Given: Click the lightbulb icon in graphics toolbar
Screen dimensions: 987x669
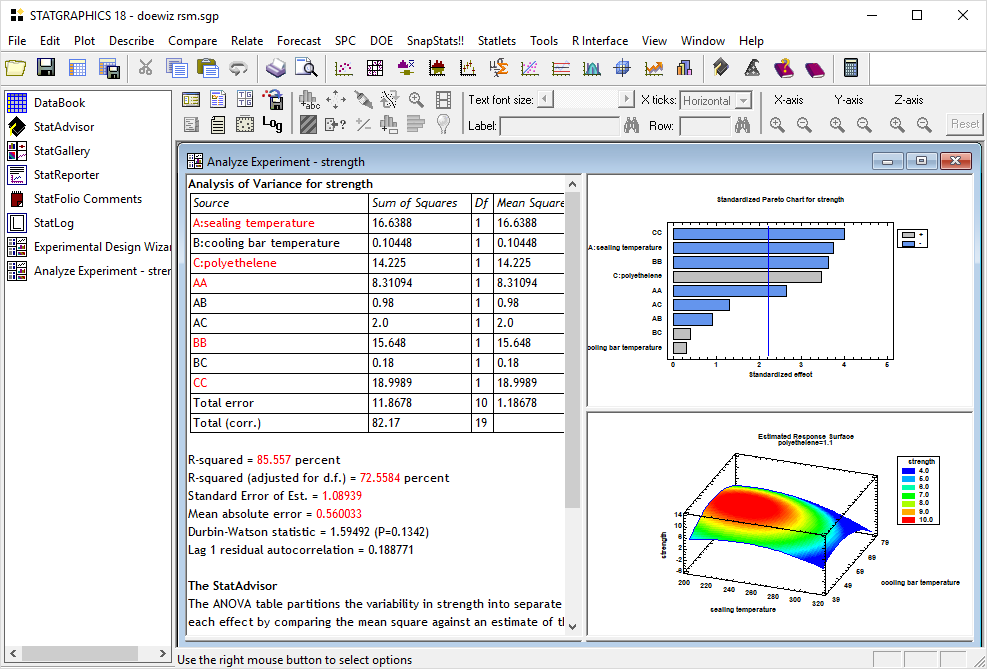Looking at the screenshot, I should [444, 124].
